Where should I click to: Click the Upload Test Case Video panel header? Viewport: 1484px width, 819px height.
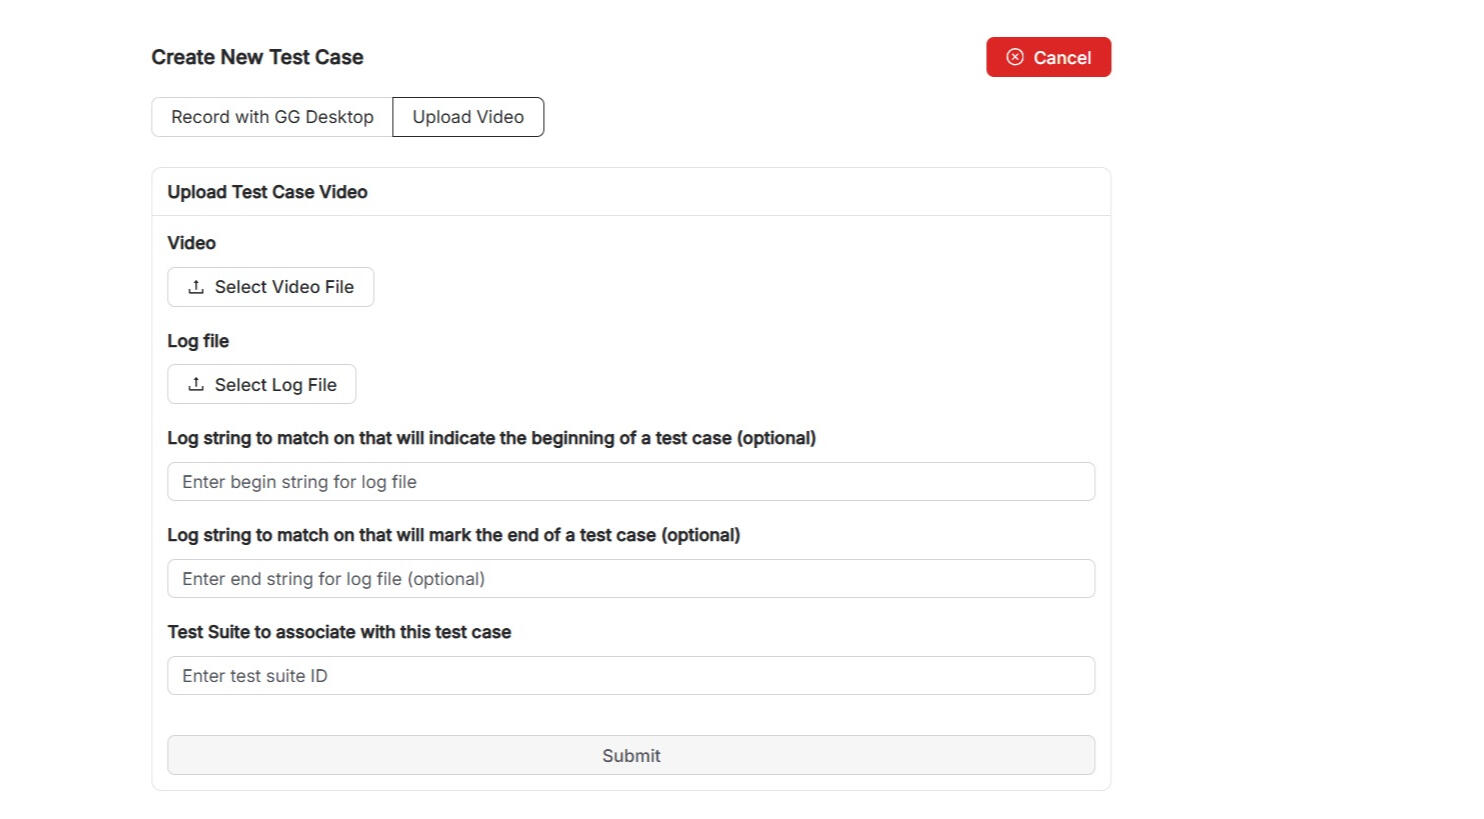[267, 191]
